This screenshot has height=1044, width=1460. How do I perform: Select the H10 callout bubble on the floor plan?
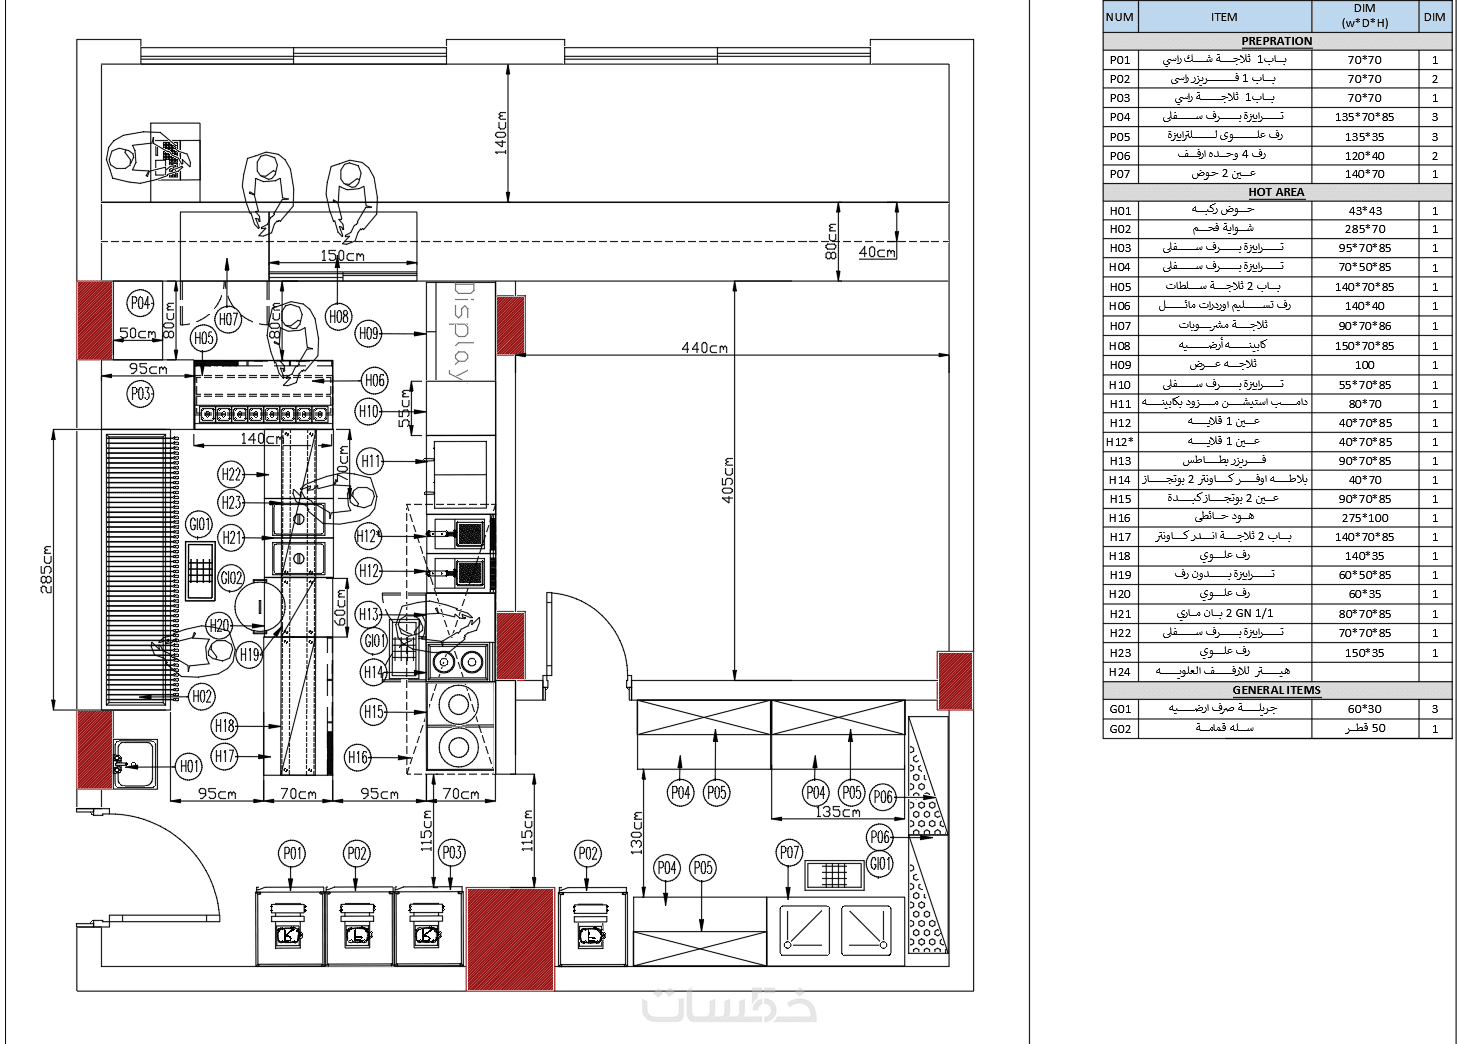coord(369,411)
